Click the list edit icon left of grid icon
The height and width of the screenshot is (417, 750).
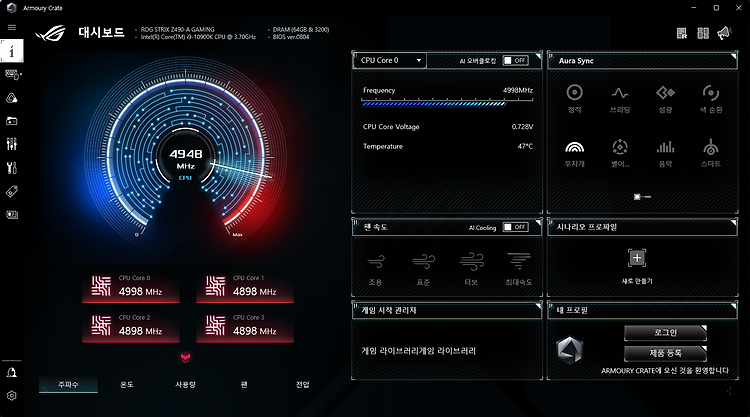[682, 33]
